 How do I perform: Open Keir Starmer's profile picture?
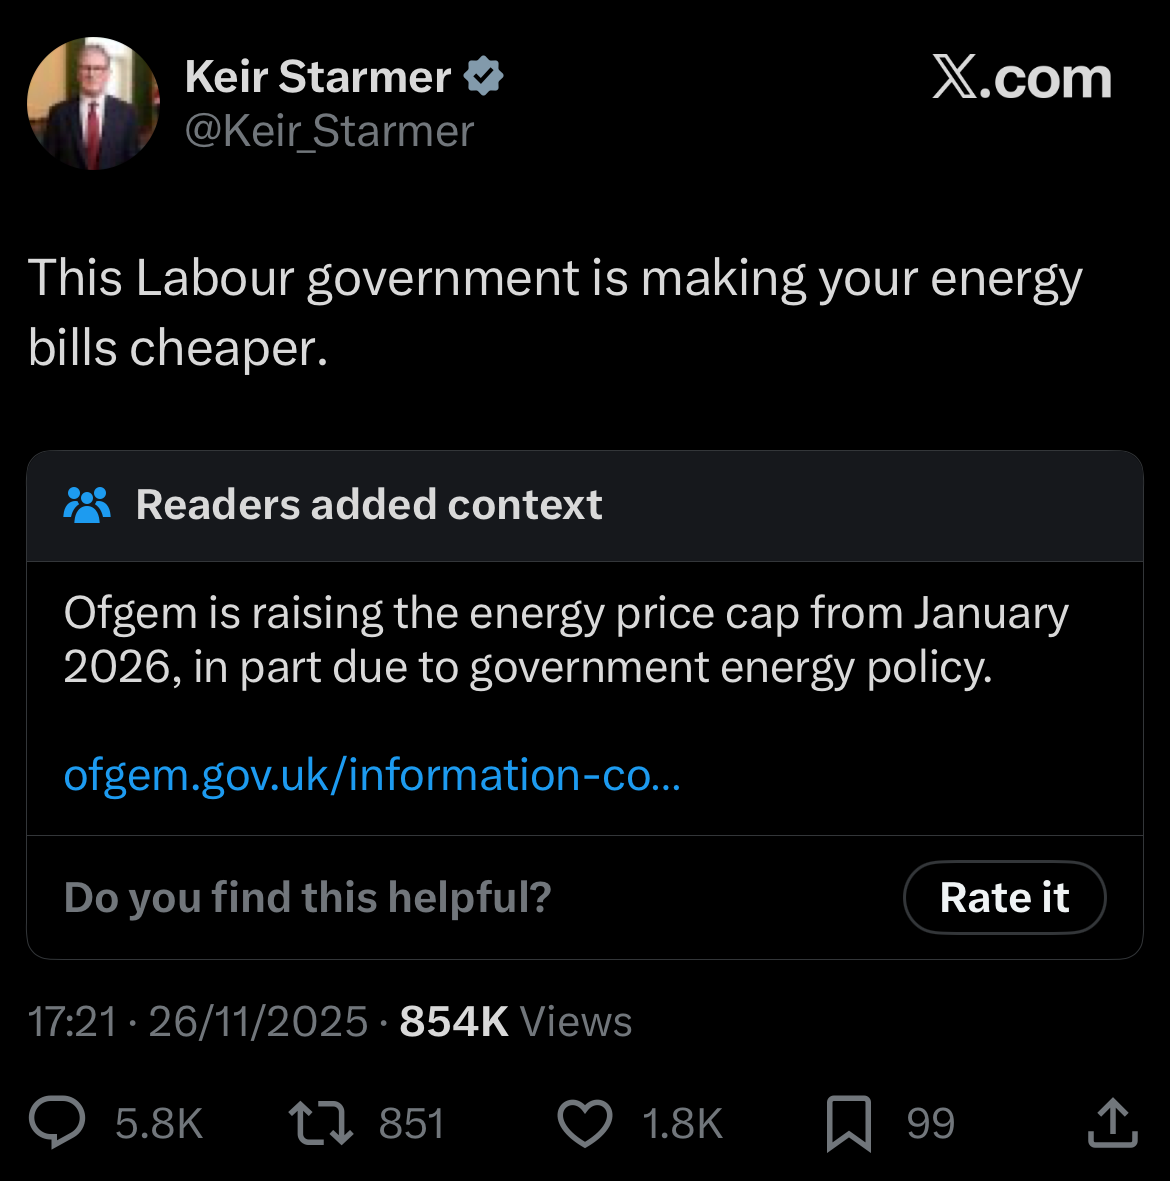point(93,103)
